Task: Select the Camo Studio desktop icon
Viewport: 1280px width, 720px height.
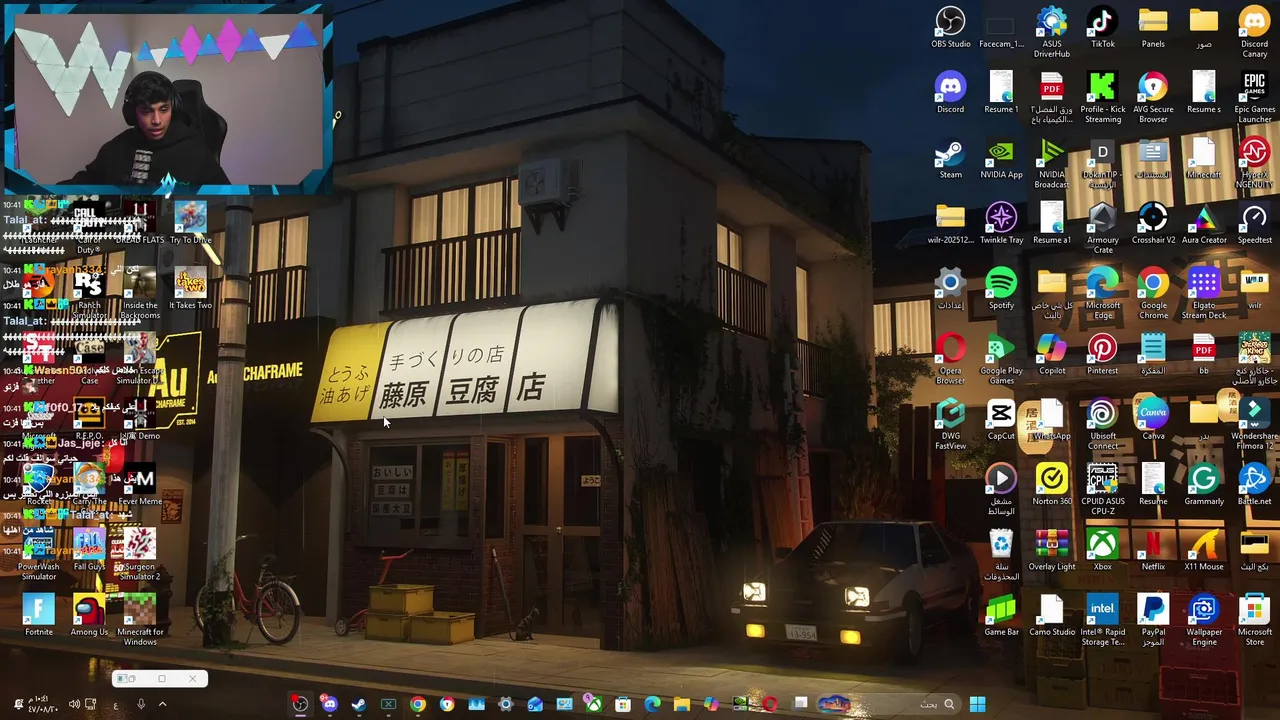Action: click(x=1051, y=615)
